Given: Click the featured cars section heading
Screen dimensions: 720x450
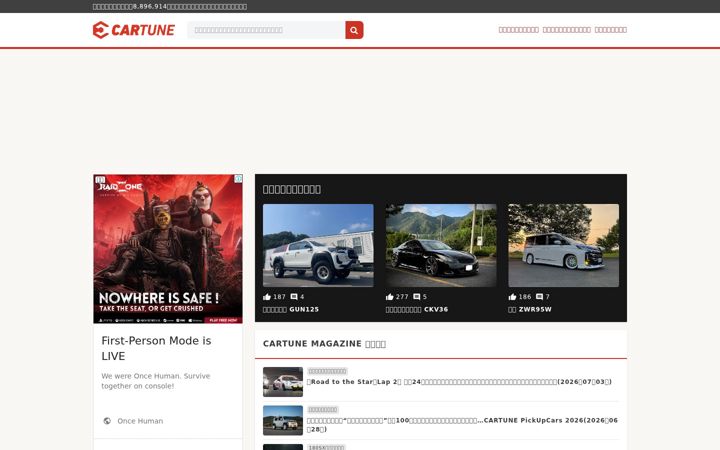Looking at the screenshot, I should pyautogui.click(x=292, y=189).
